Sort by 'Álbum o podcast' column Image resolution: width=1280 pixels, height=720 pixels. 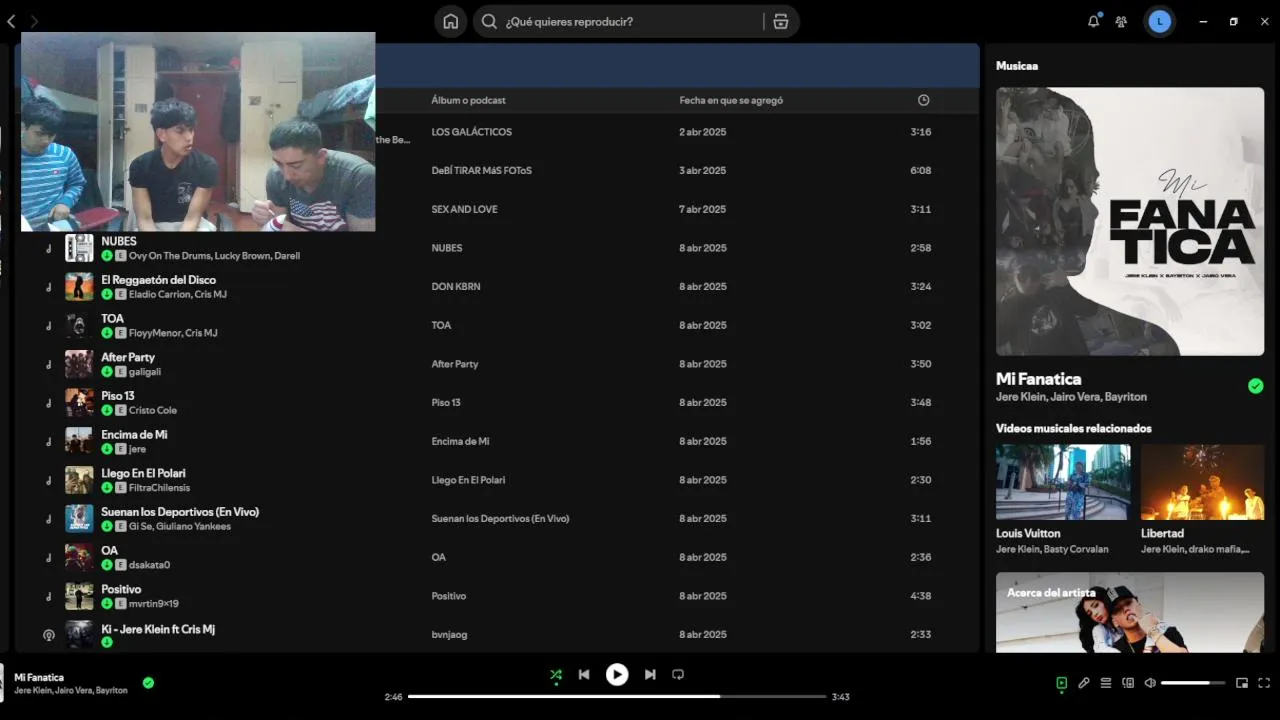pos(468,100)
